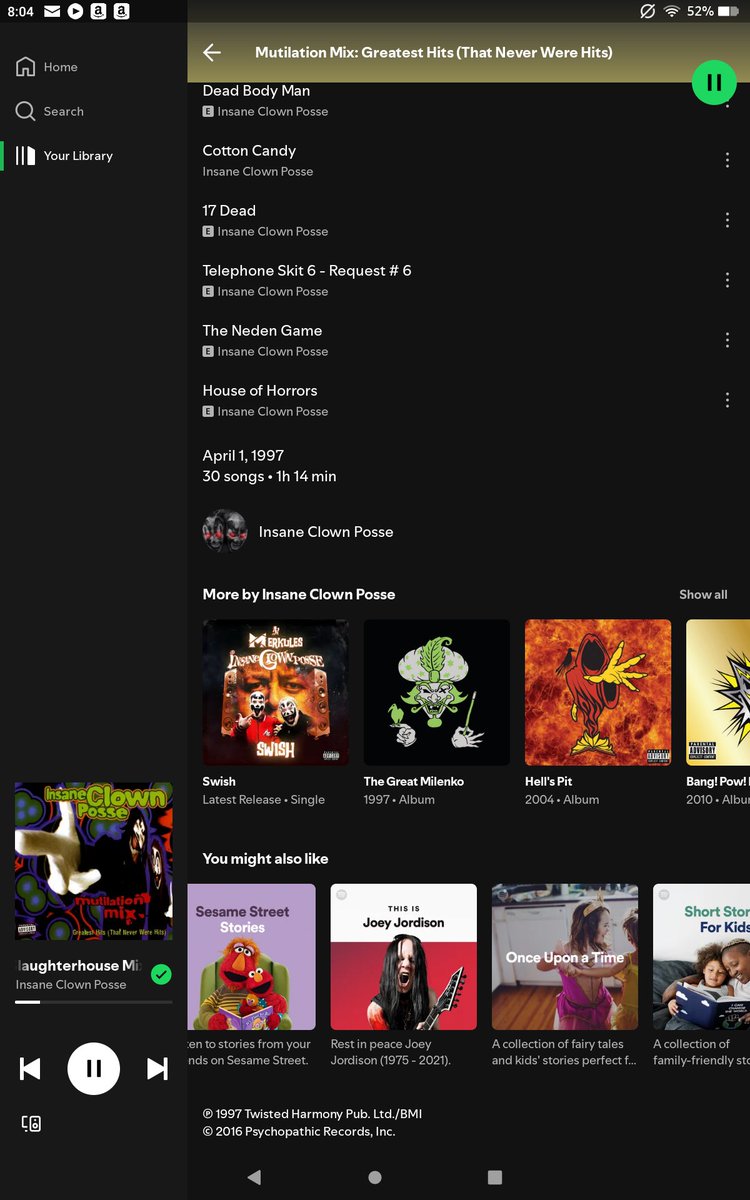Open the now playing song title

[x=78, y=966]
